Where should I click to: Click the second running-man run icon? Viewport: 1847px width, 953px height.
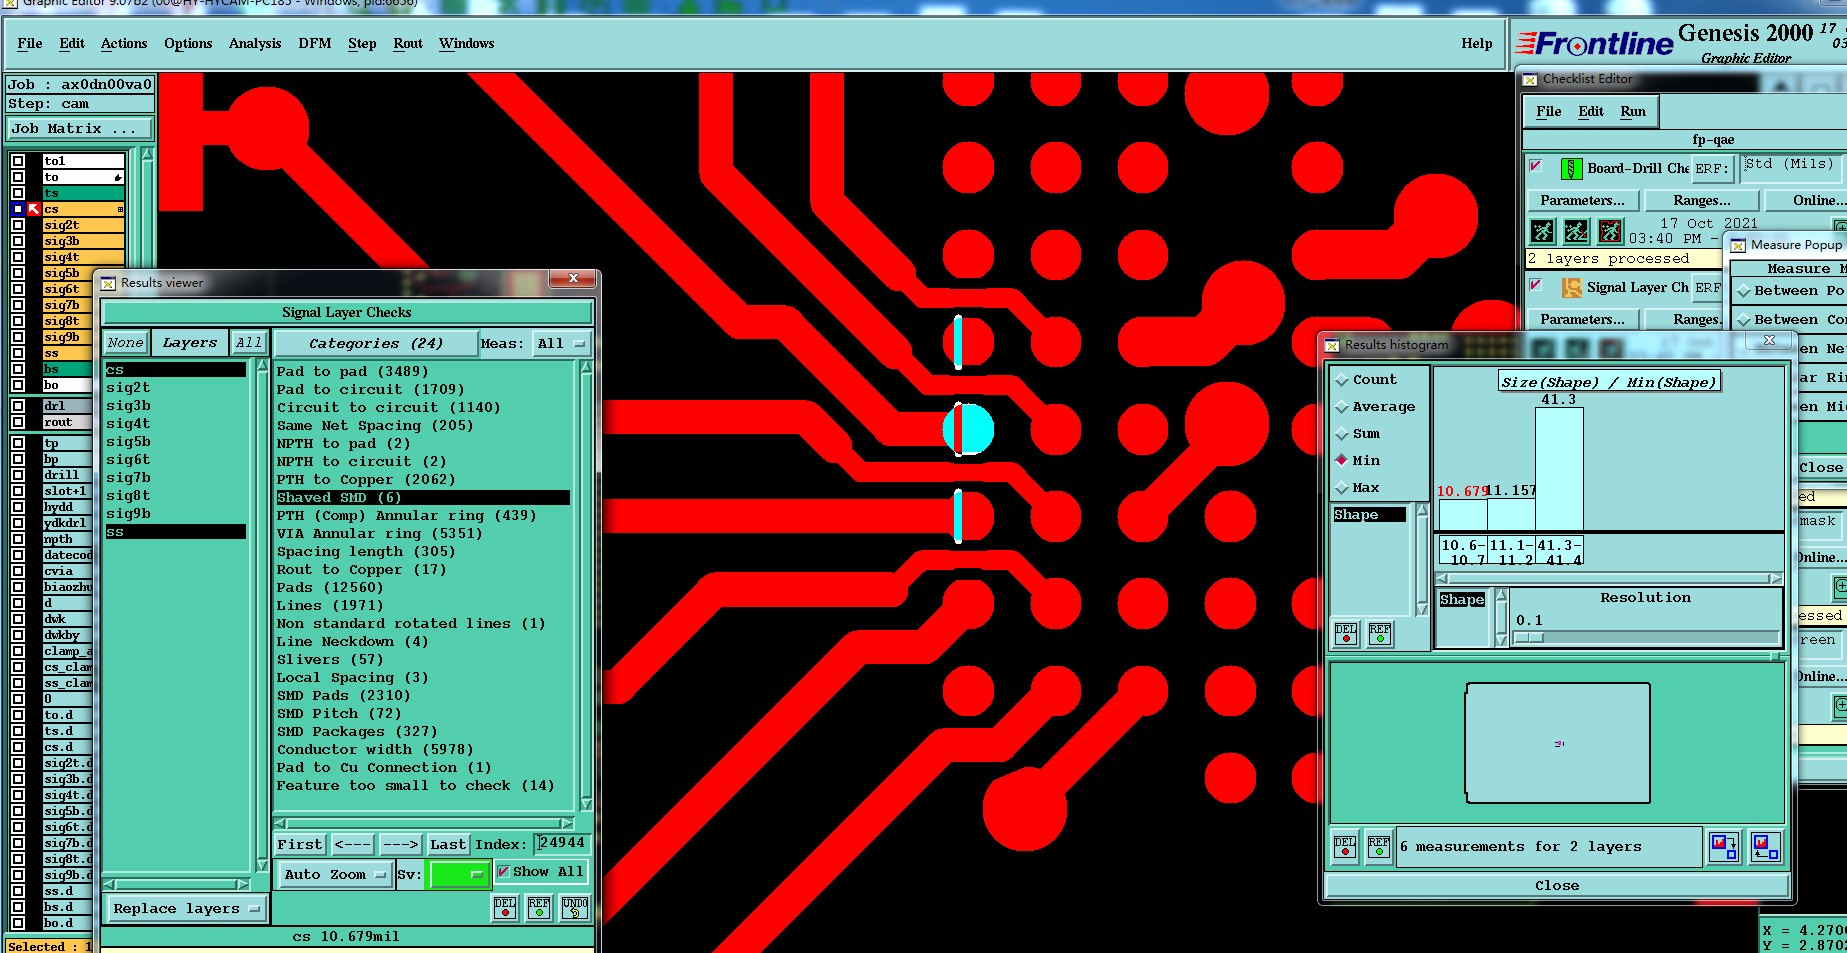pyautogui.click(x=1576, y=232)
